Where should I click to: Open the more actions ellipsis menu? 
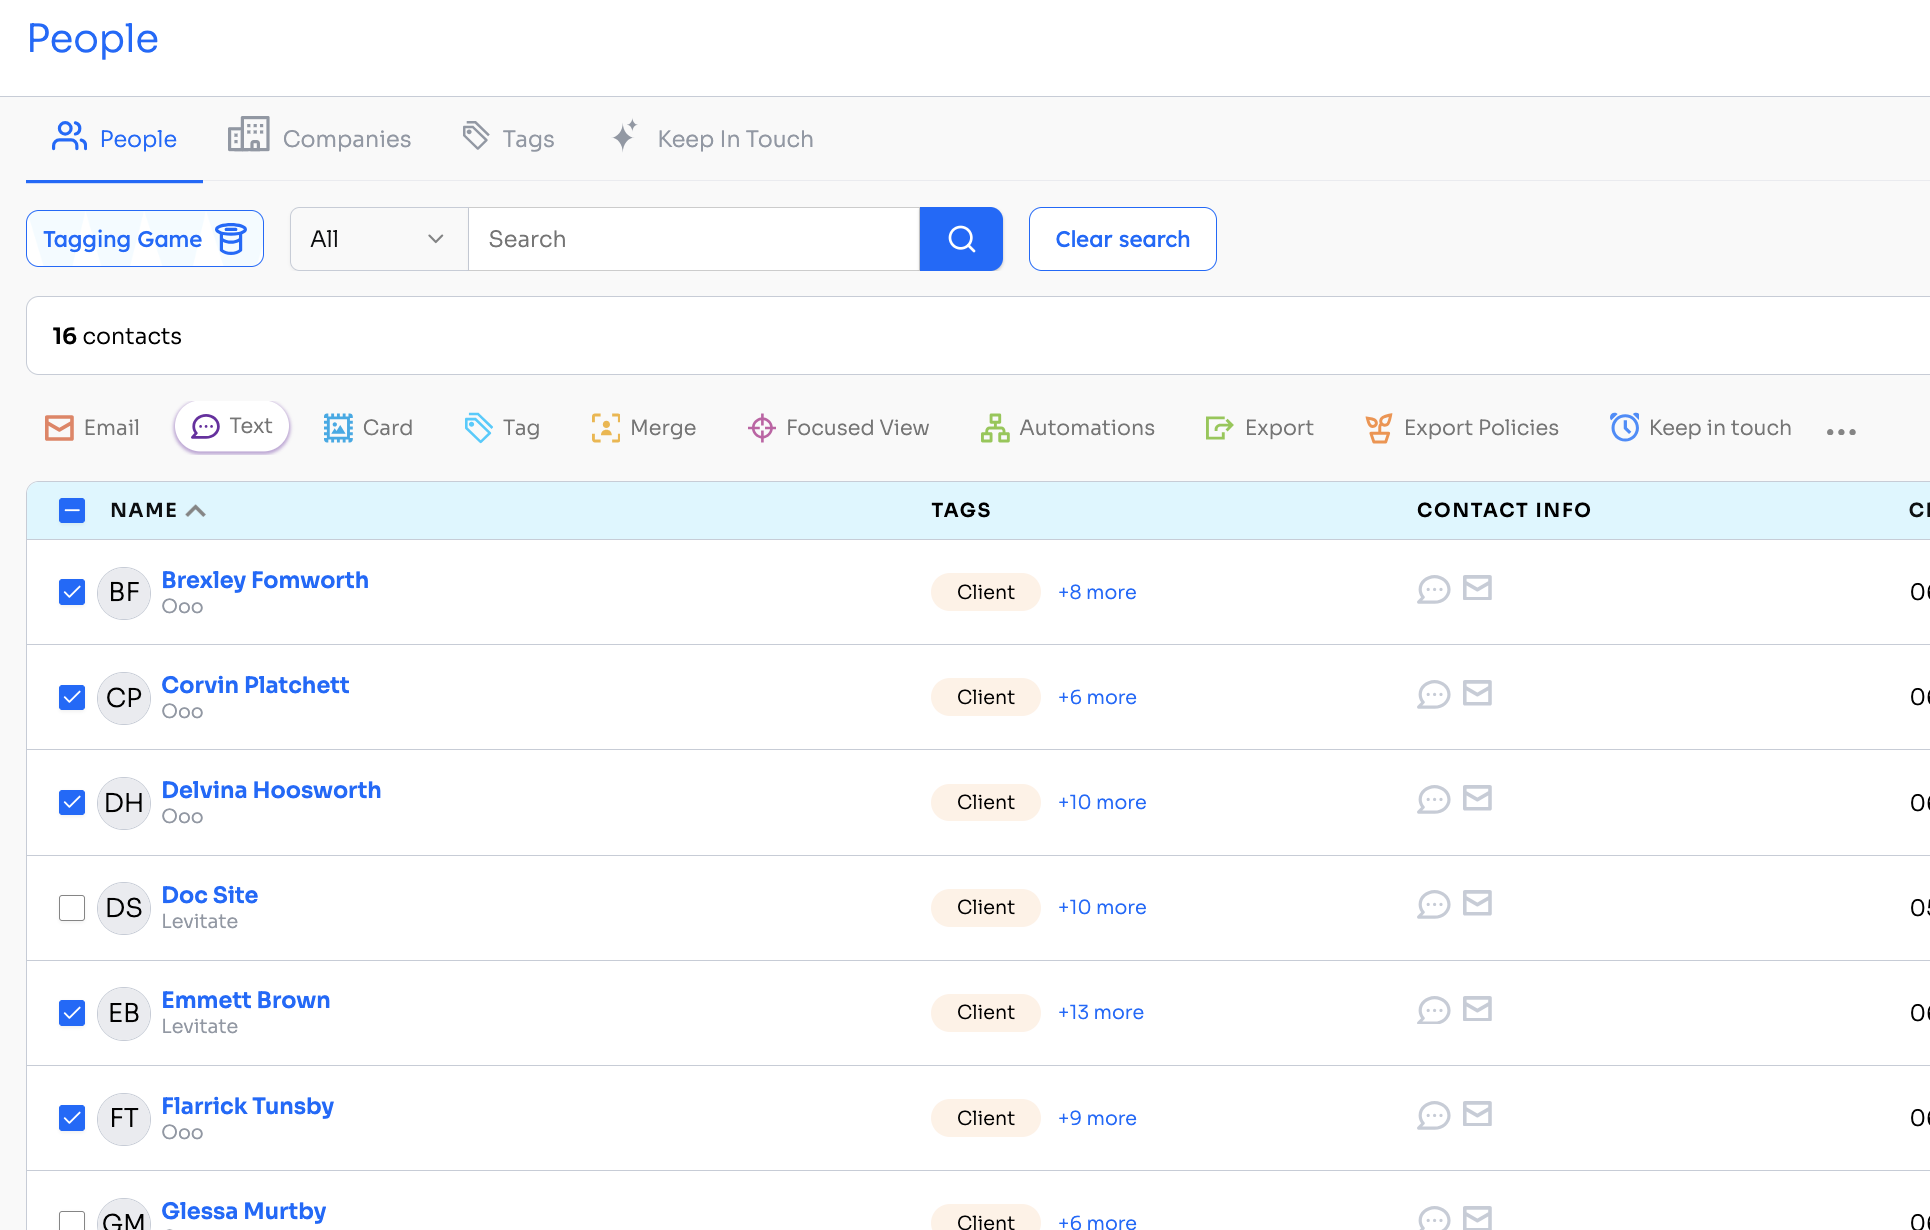coord(1841,431)
